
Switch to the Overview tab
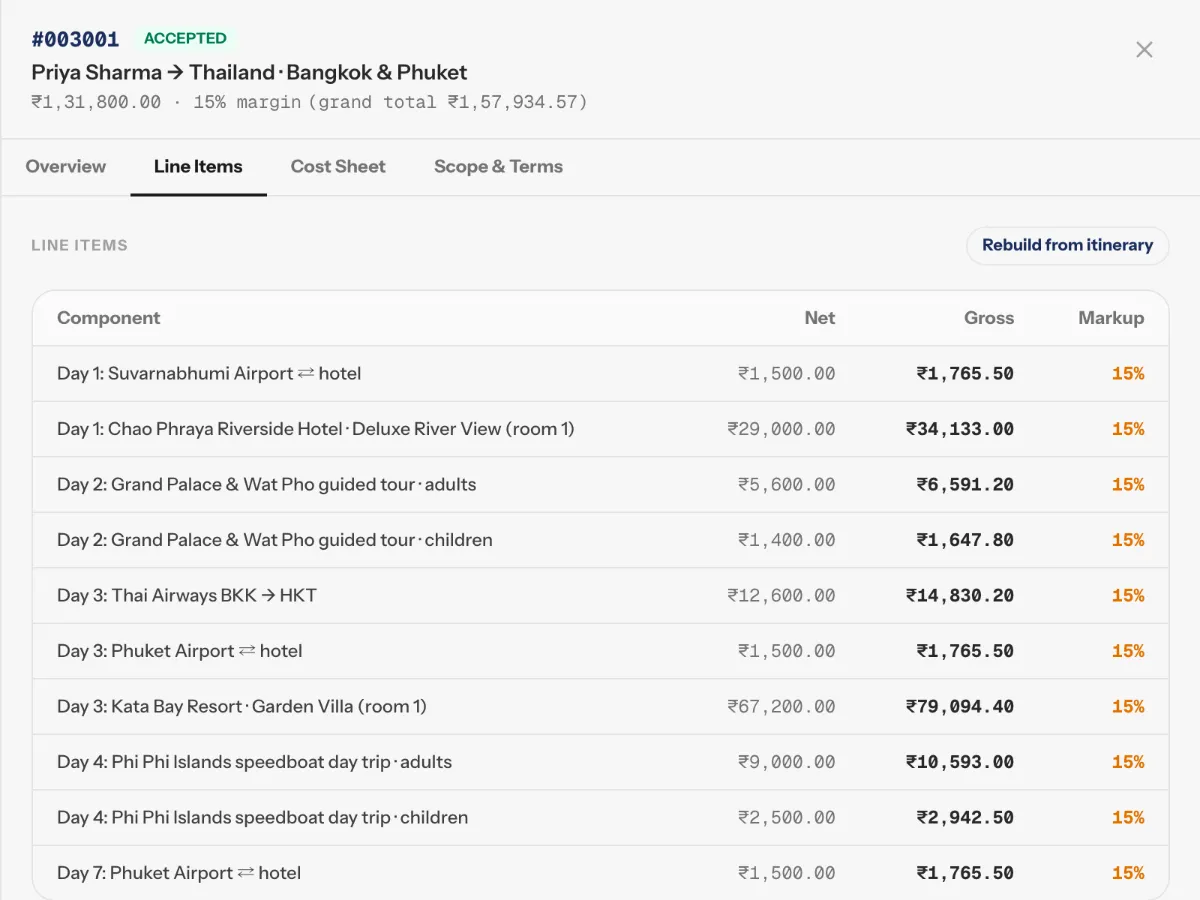coord(66,167)
